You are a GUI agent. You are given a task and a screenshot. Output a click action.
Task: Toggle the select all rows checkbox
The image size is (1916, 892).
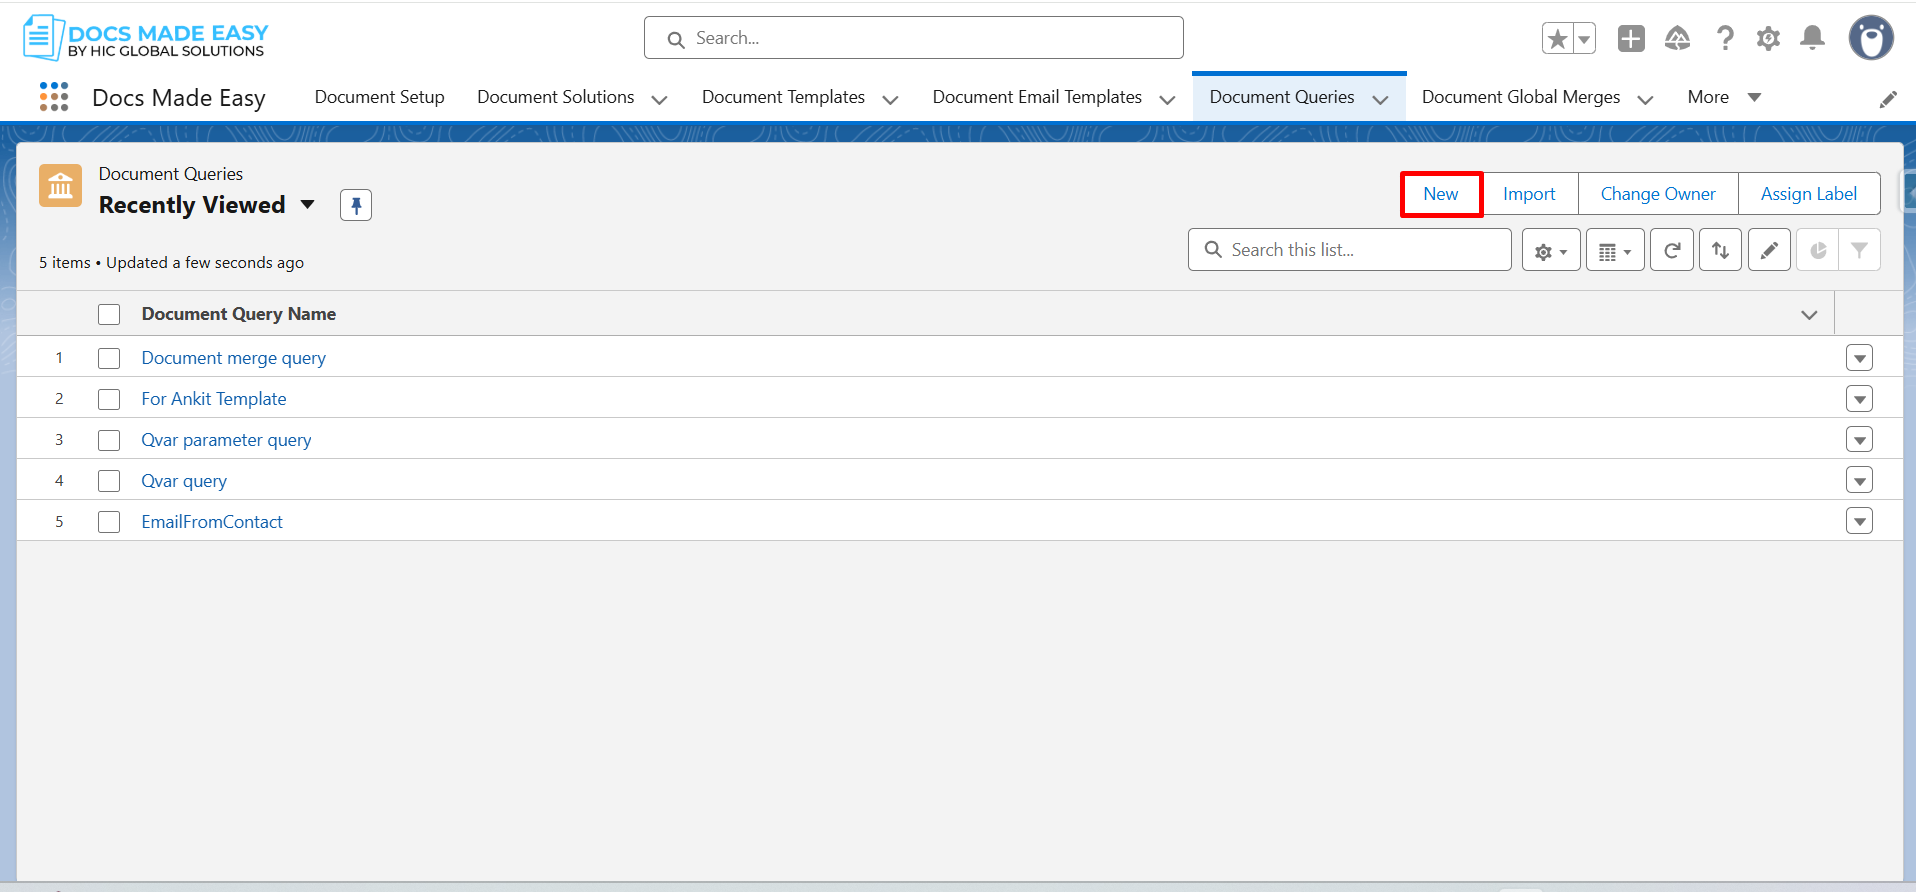(109, 314)
